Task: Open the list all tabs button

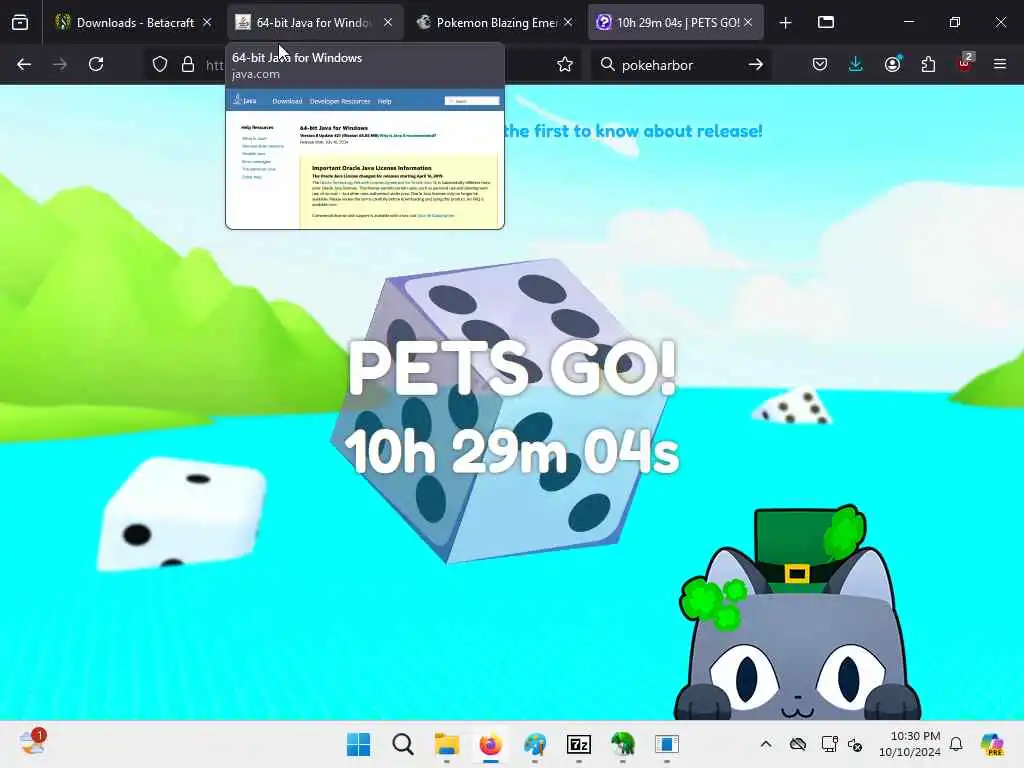Action: click(x=826, y=22)
